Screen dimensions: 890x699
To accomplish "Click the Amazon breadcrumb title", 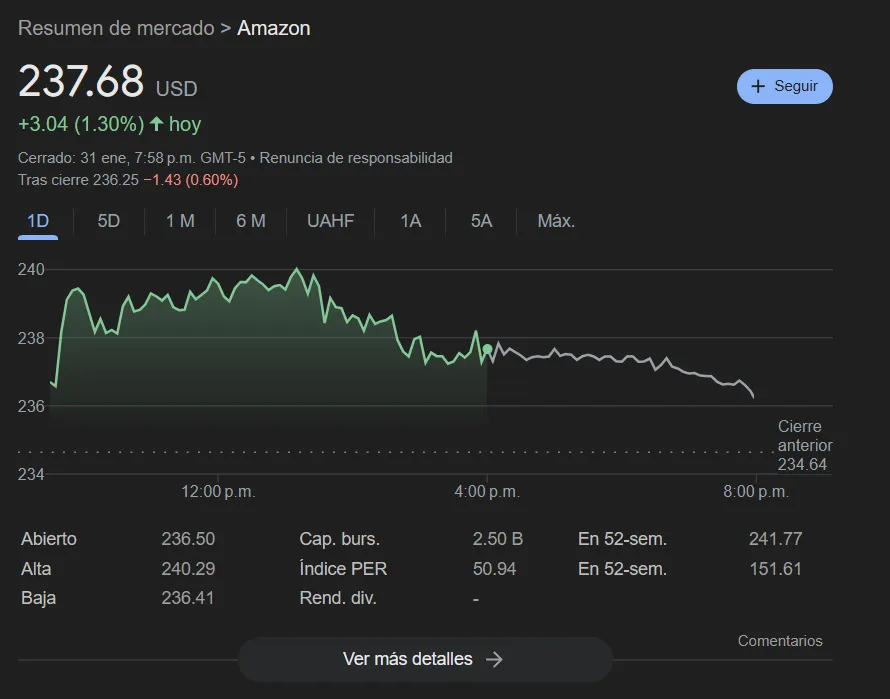I will [274, 28].
